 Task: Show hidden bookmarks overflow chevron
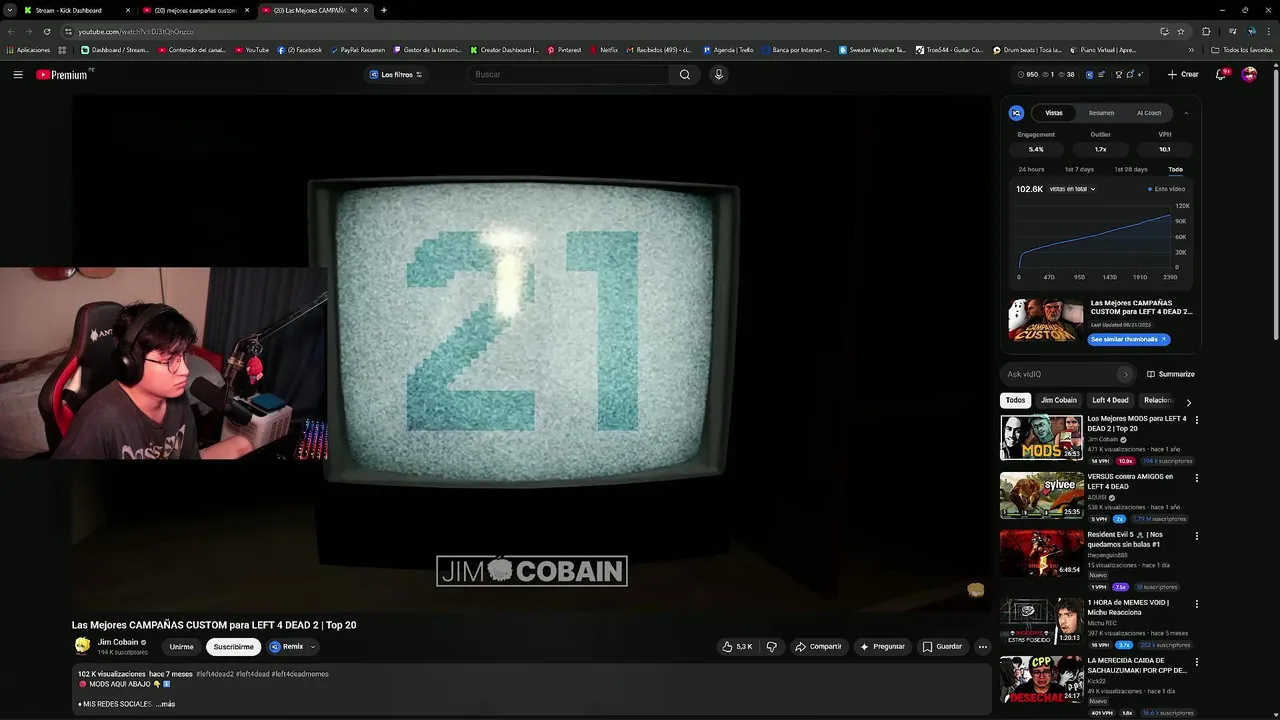(x=1191, y=50)
